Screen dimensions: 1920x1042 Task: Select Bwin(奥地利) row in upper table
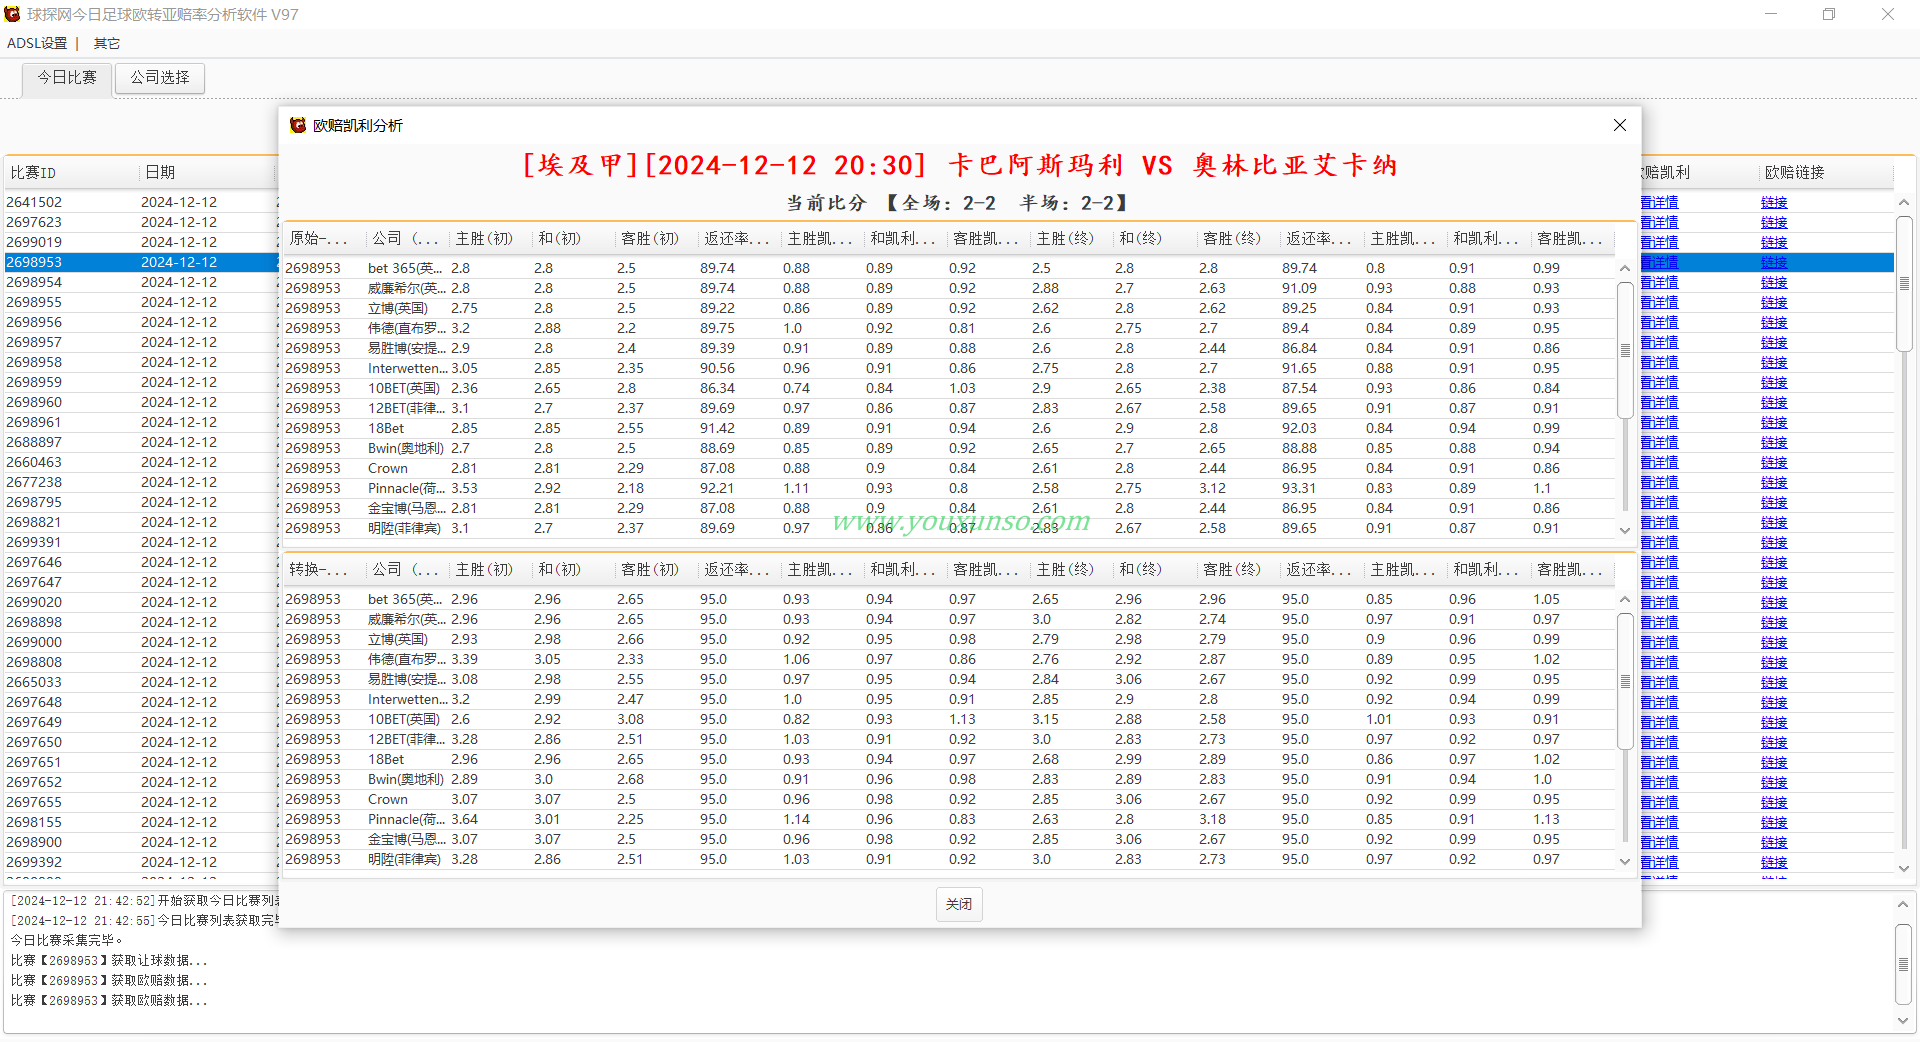click(x=949, y=448)
